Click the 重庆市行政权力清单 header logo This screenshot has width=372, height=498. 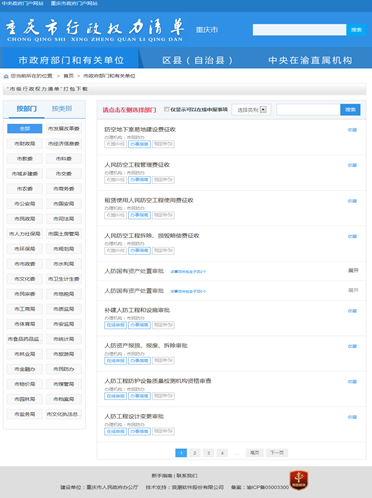95,30
